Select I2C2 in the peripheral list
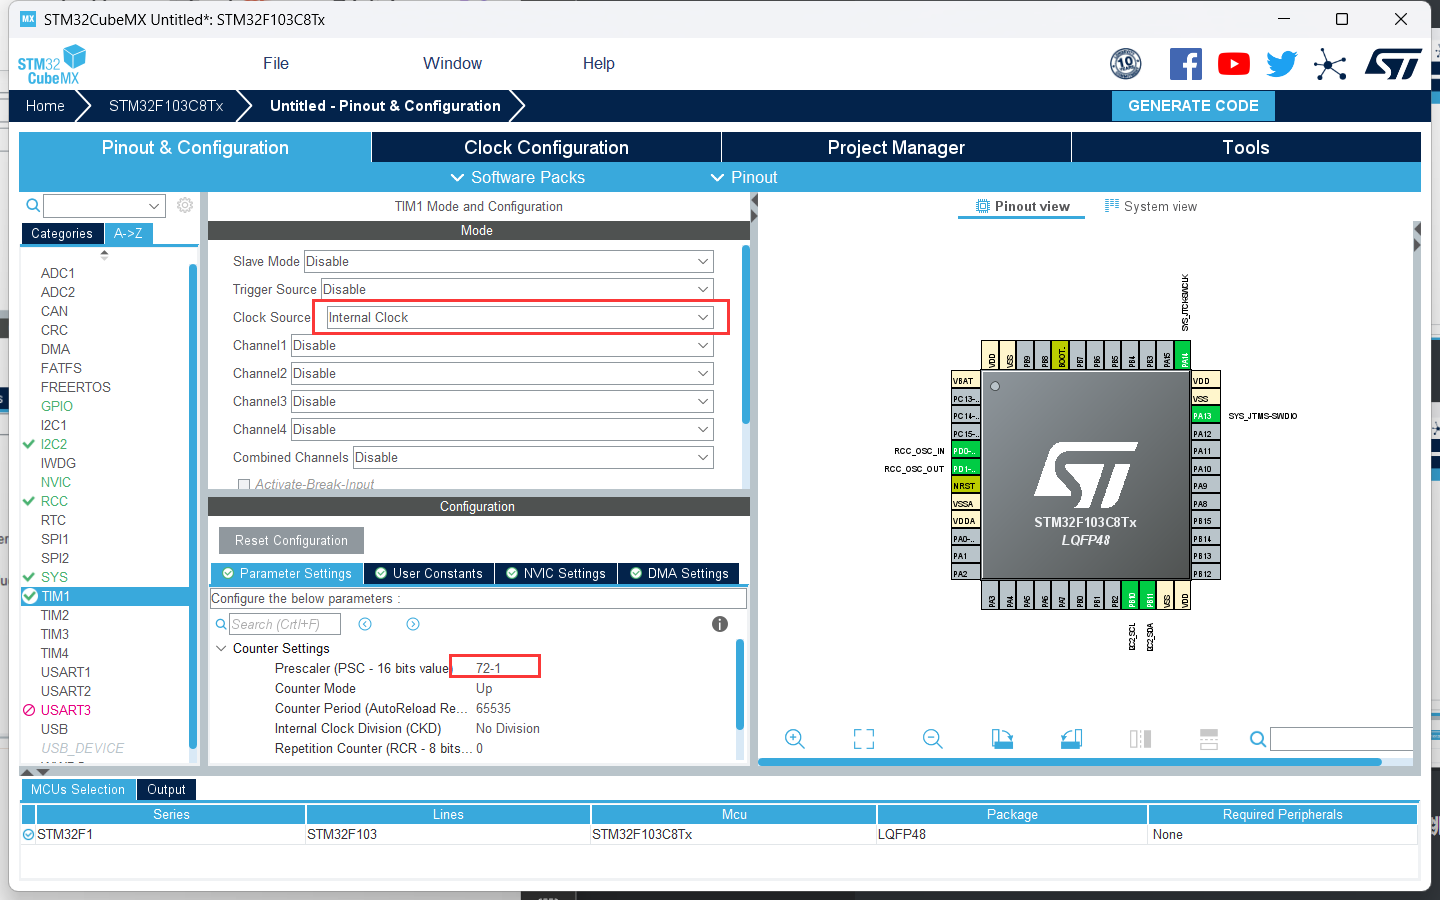This screenshot has height=900, width=1440. click(54, 444)
